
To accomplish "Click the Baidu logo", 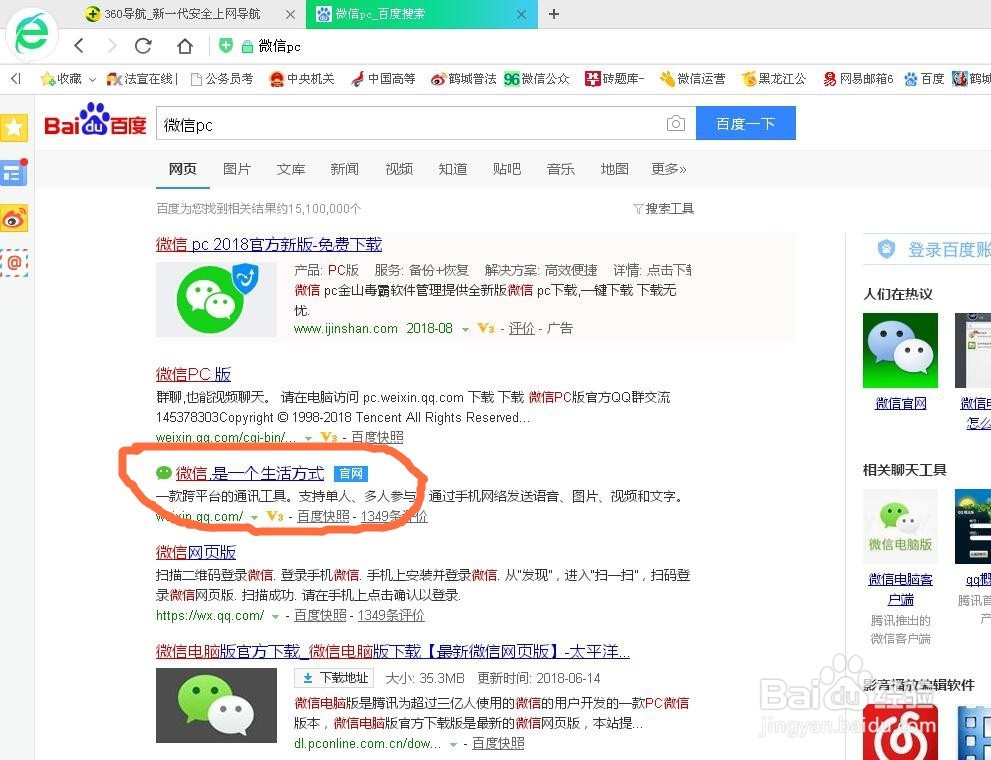I will (95, 121).
